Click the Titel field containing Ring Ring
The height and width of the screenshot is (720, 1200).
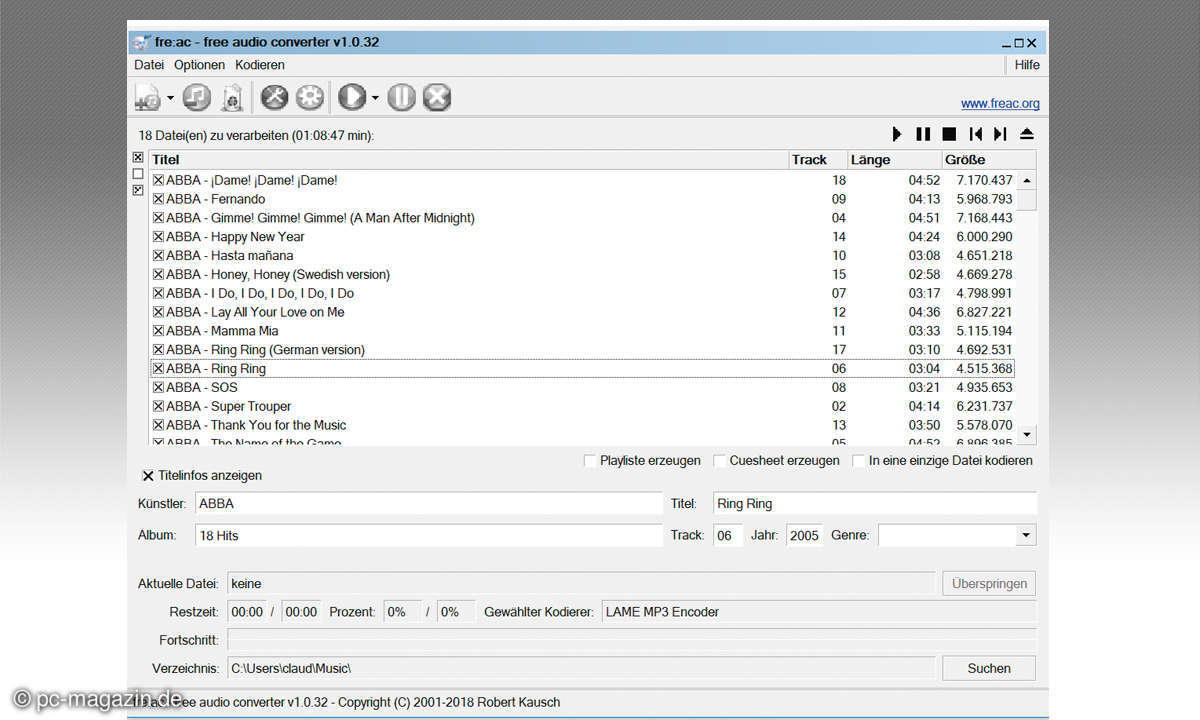[875, 503]
